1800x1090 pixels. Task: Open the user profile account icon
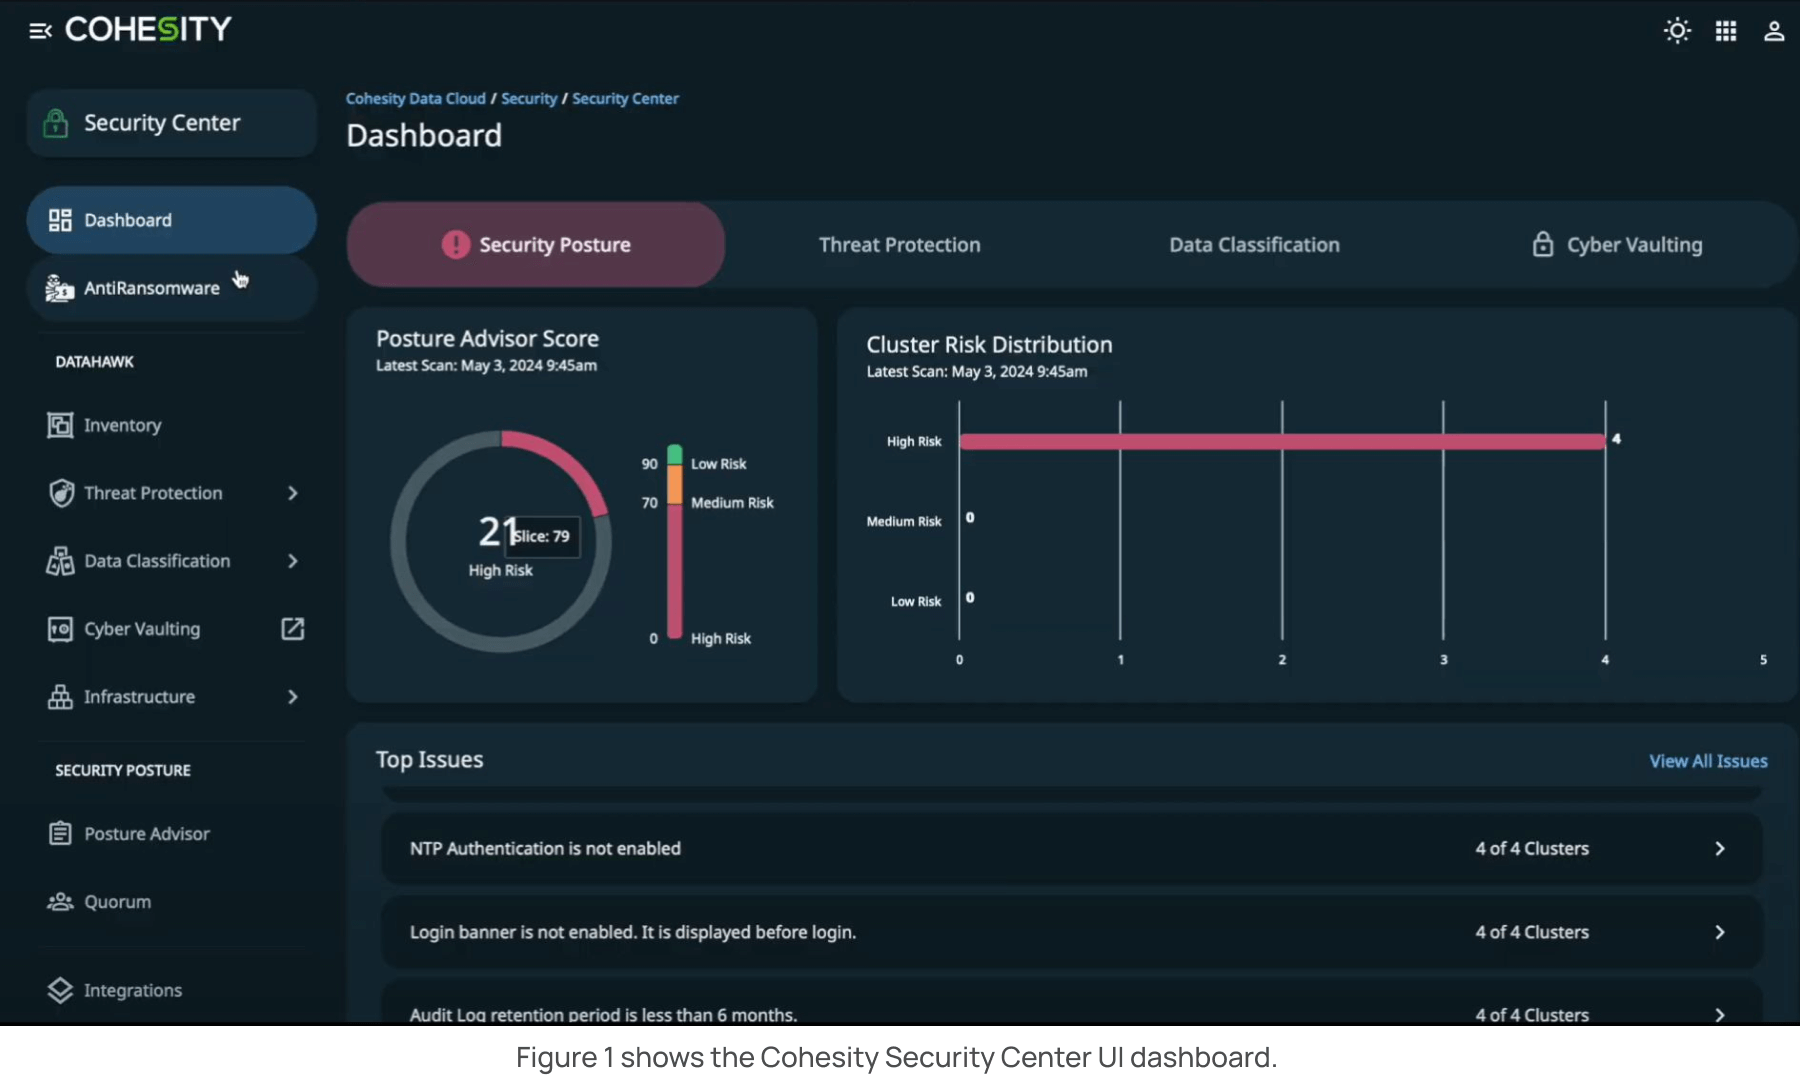click(1774, 31)
